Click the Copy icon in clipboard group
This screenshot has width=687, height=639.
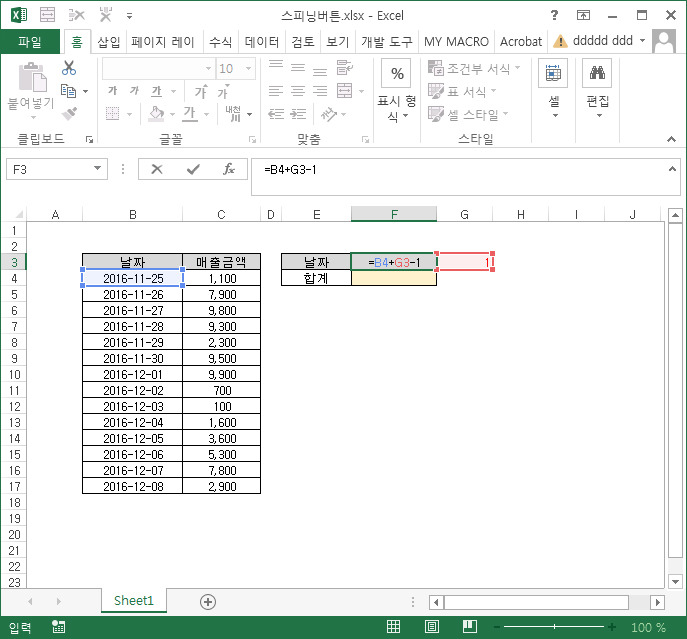[68, 91]
